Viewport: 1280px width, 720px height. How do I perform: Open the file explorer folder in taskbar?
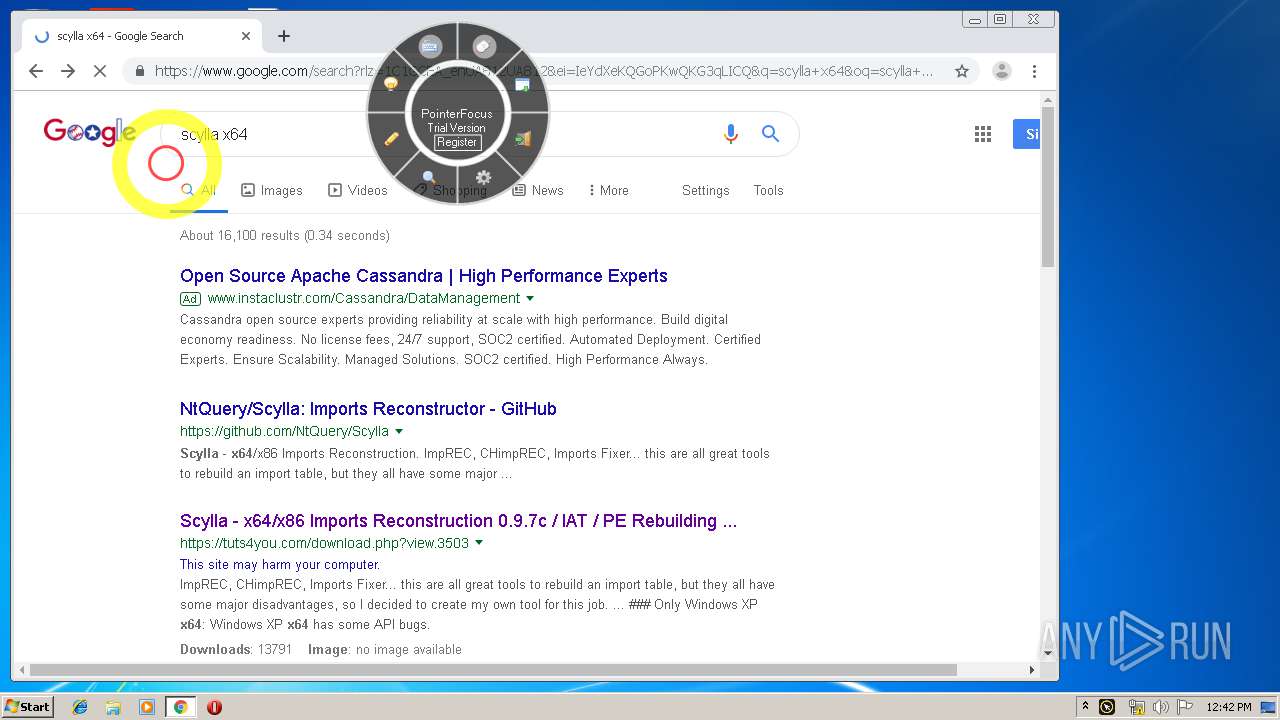pos(113,707)
